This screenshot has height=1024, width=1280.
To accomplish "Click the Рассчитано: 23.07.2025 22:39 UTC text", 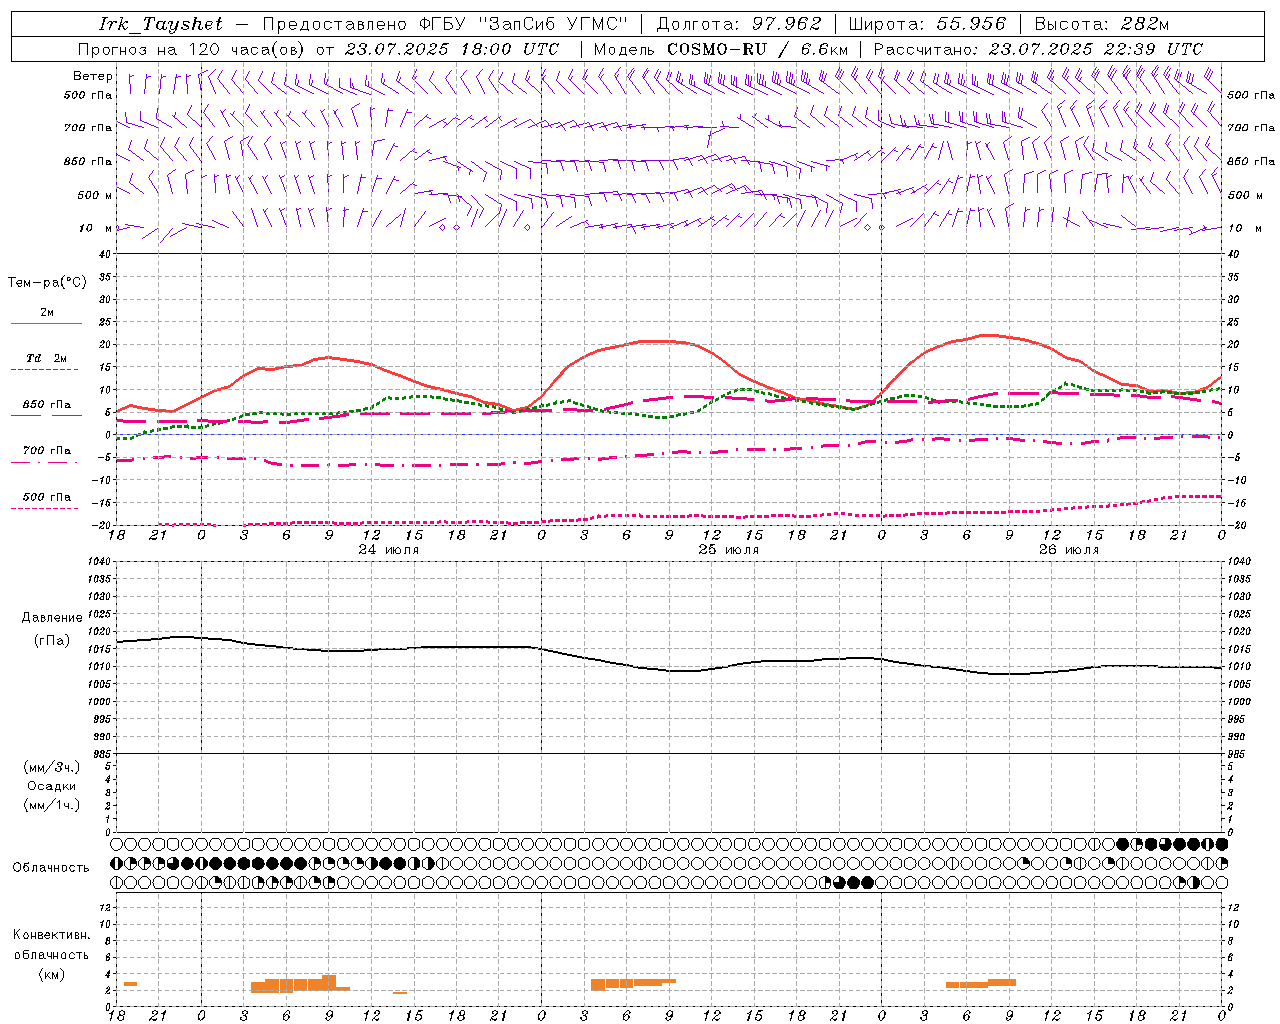I will 1038,49.
